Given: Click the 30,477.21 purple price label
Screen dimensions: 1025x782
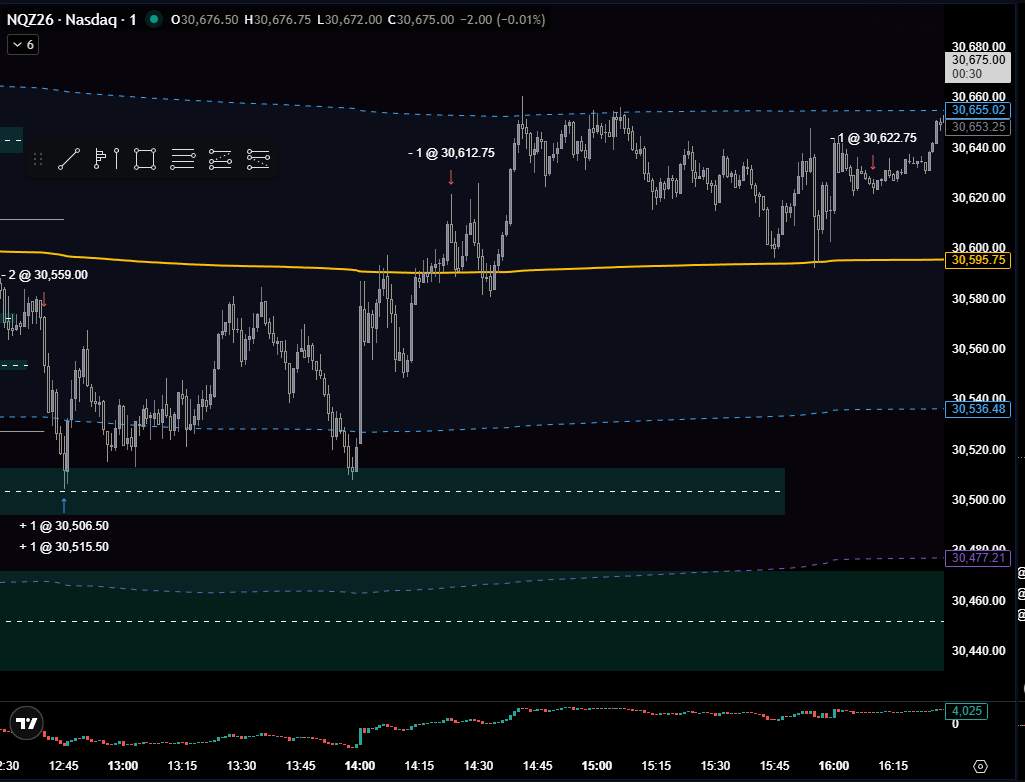Looking at the screenshot, I should coord(978,558).
